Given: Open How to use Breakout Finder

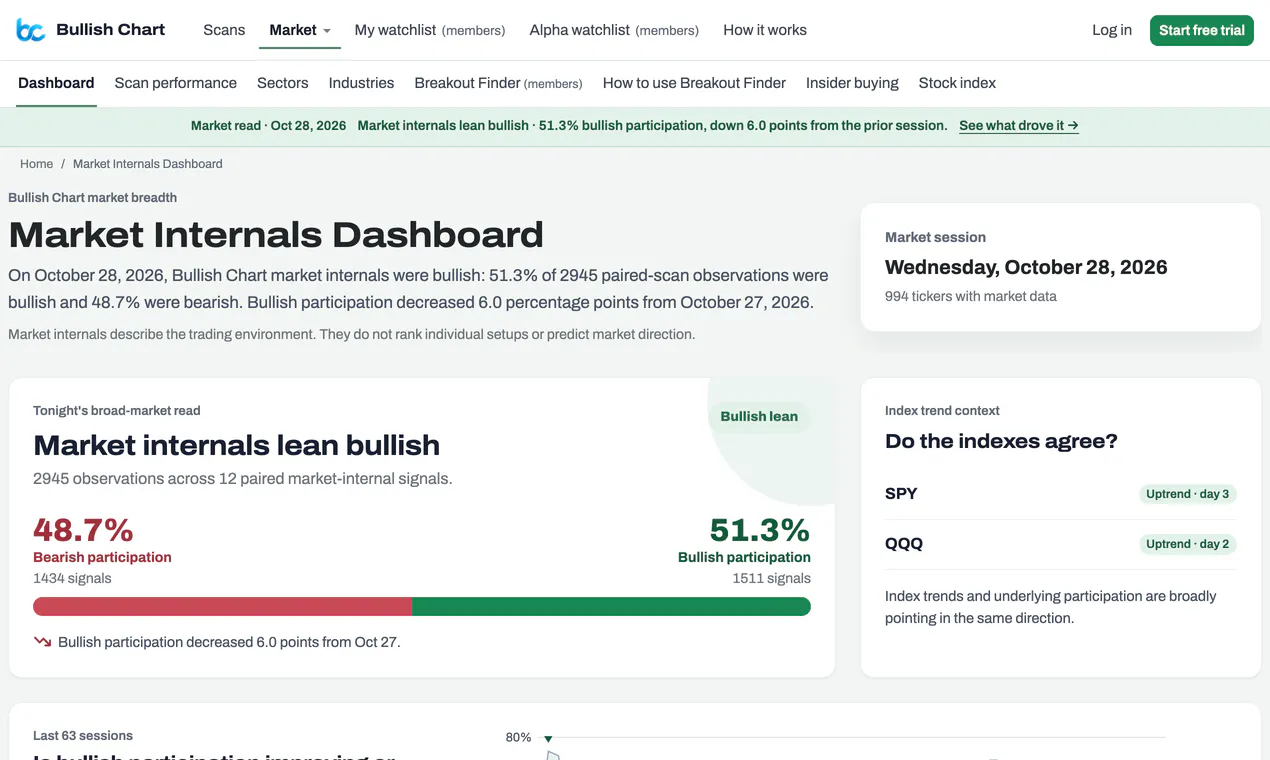Looking at the screenshot, I should coord(694,83).
